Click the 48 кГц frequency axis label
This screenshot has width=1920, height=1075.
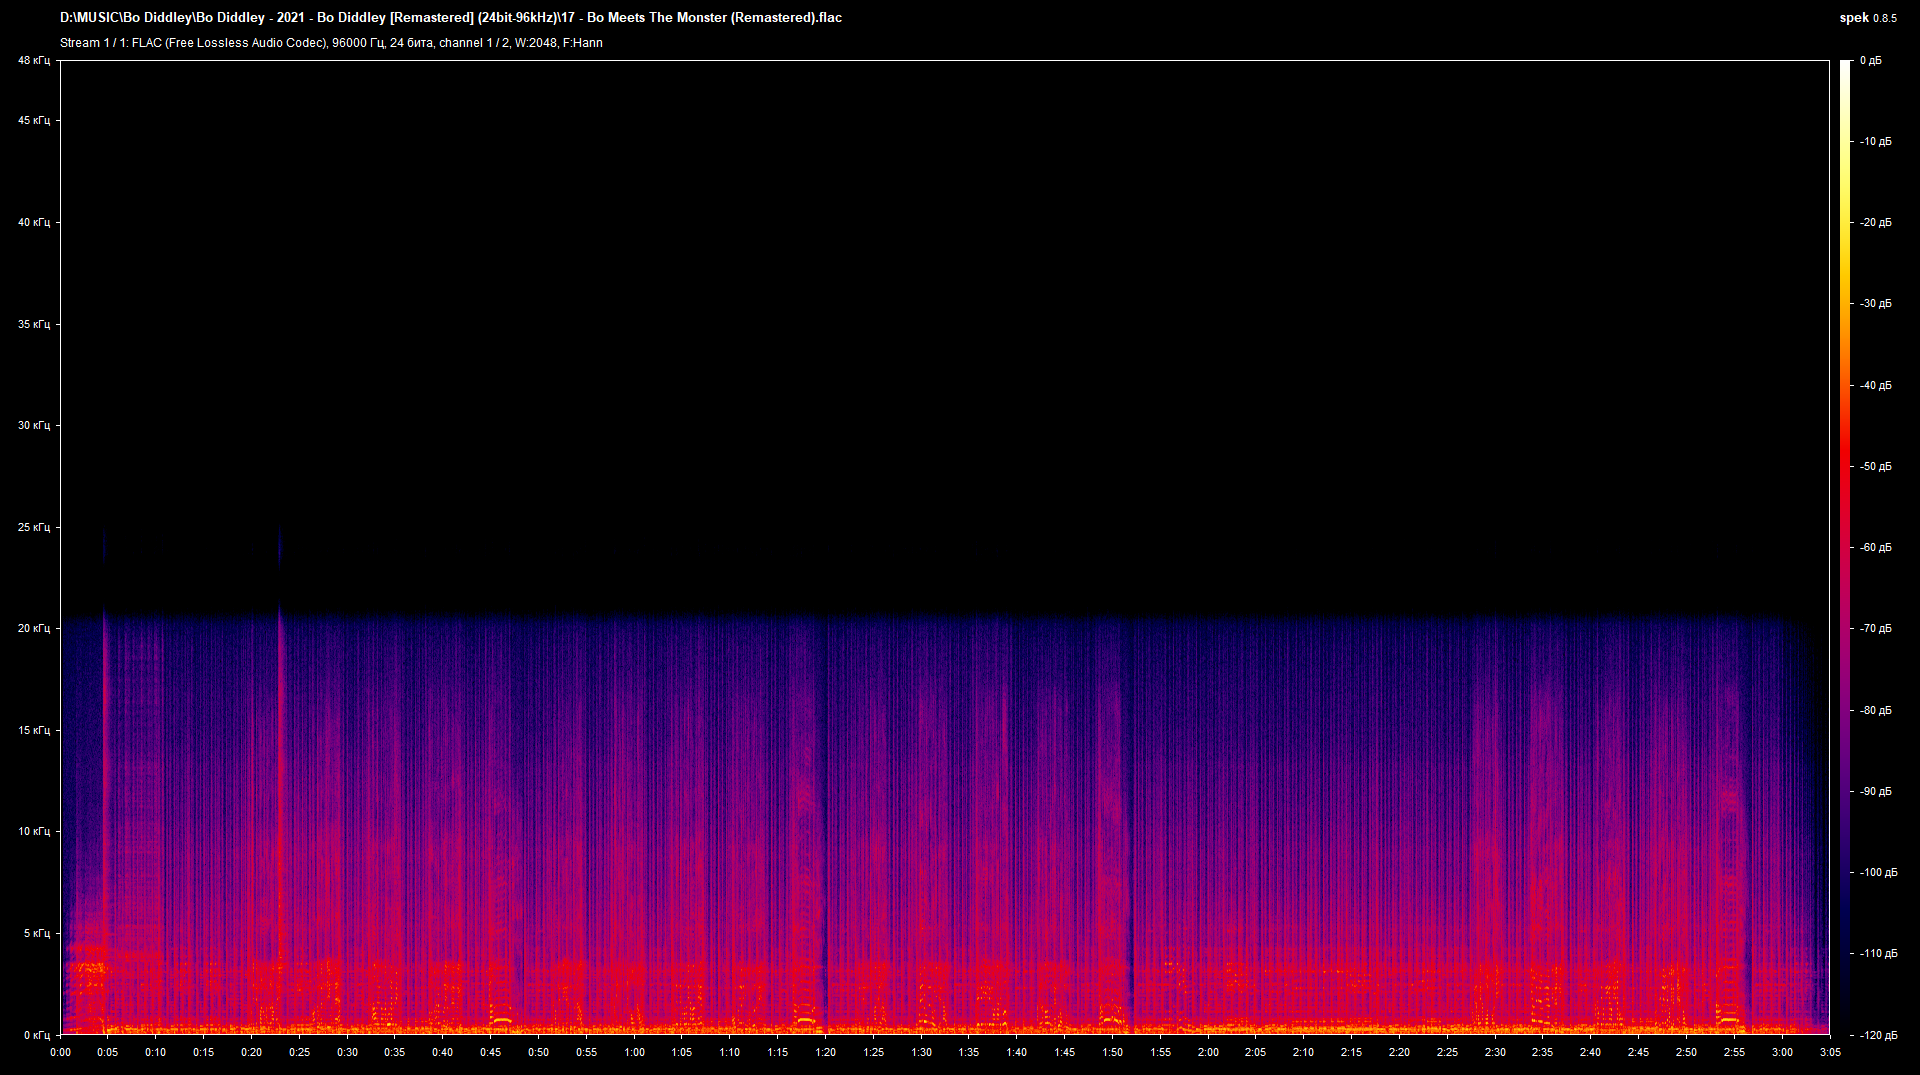point(33,61)
